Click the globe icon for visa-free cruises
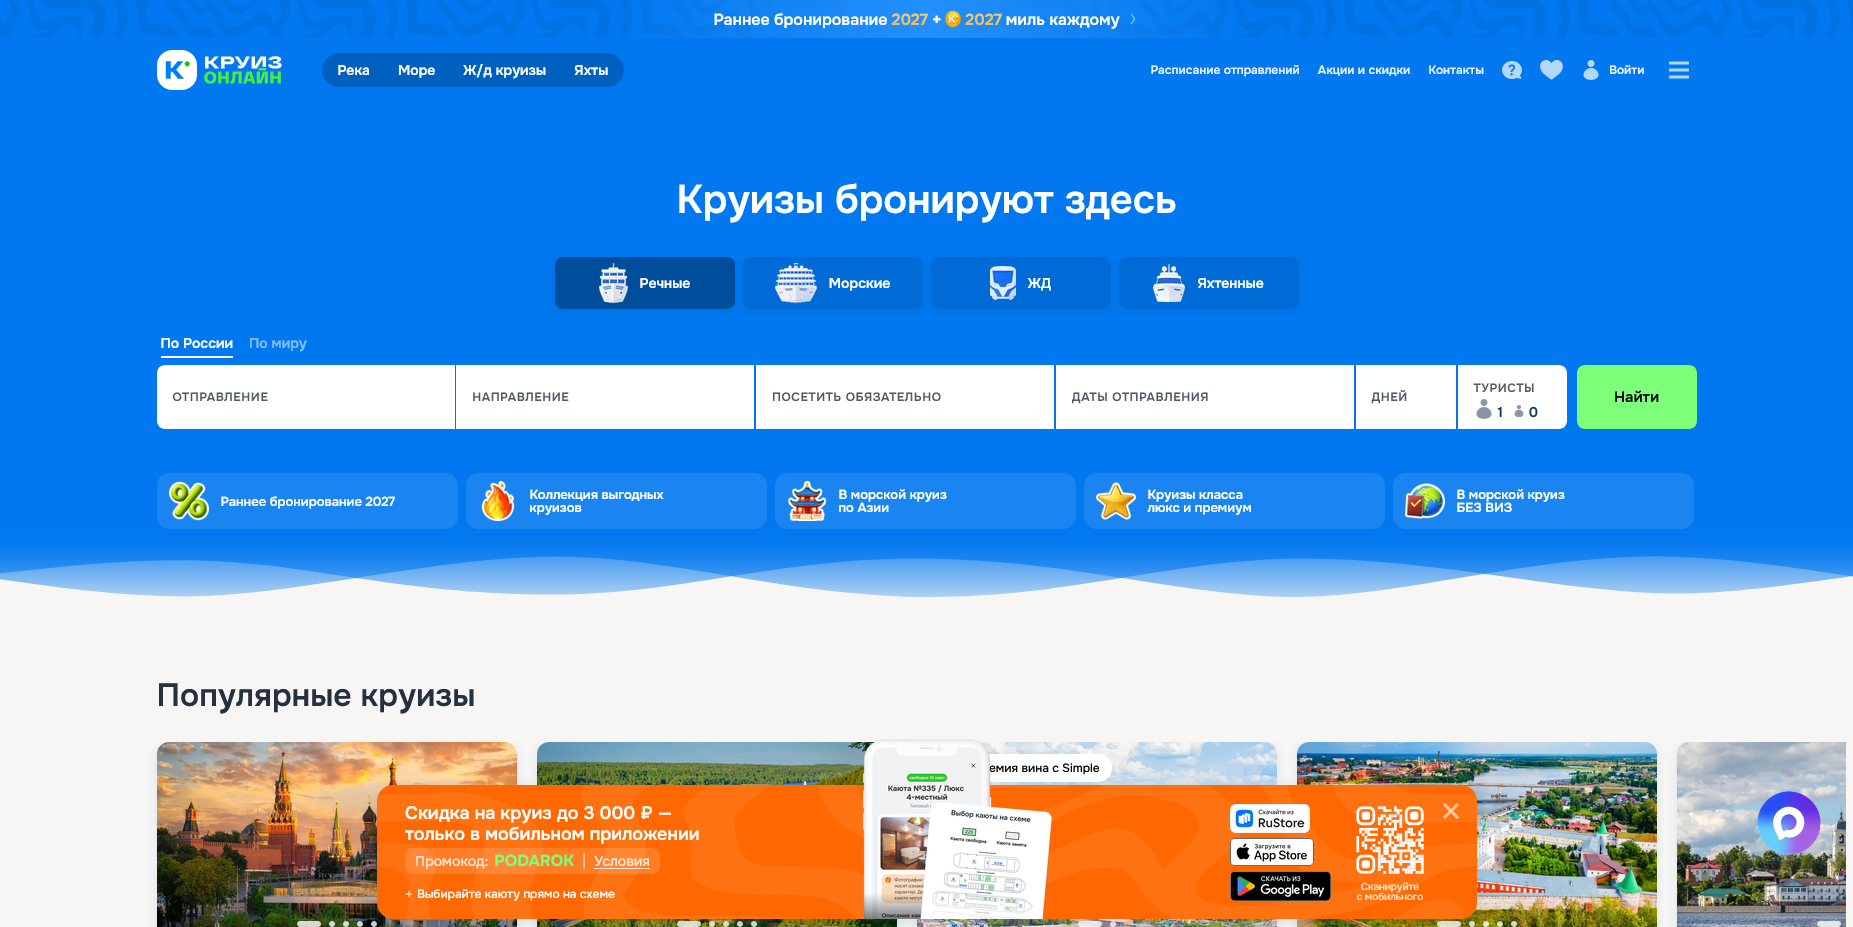1853x927 pixels. tap(1425, 501)
